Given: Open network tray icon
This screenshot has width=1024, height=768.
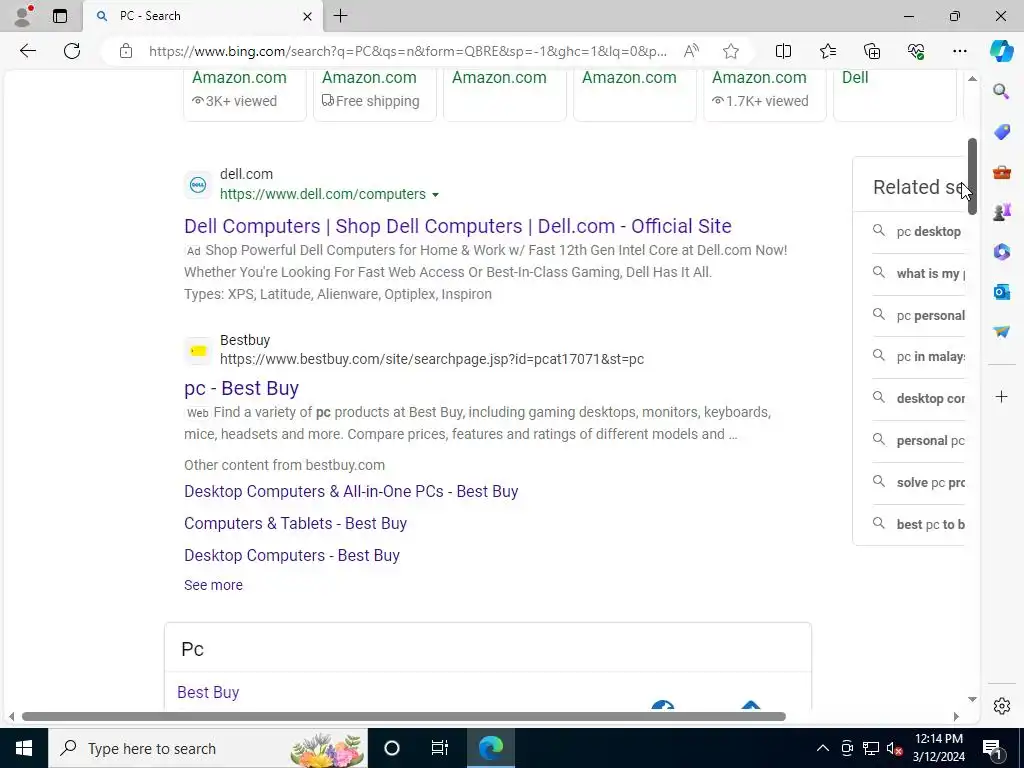Looking at the screenshot, I should tap(871, 748).
